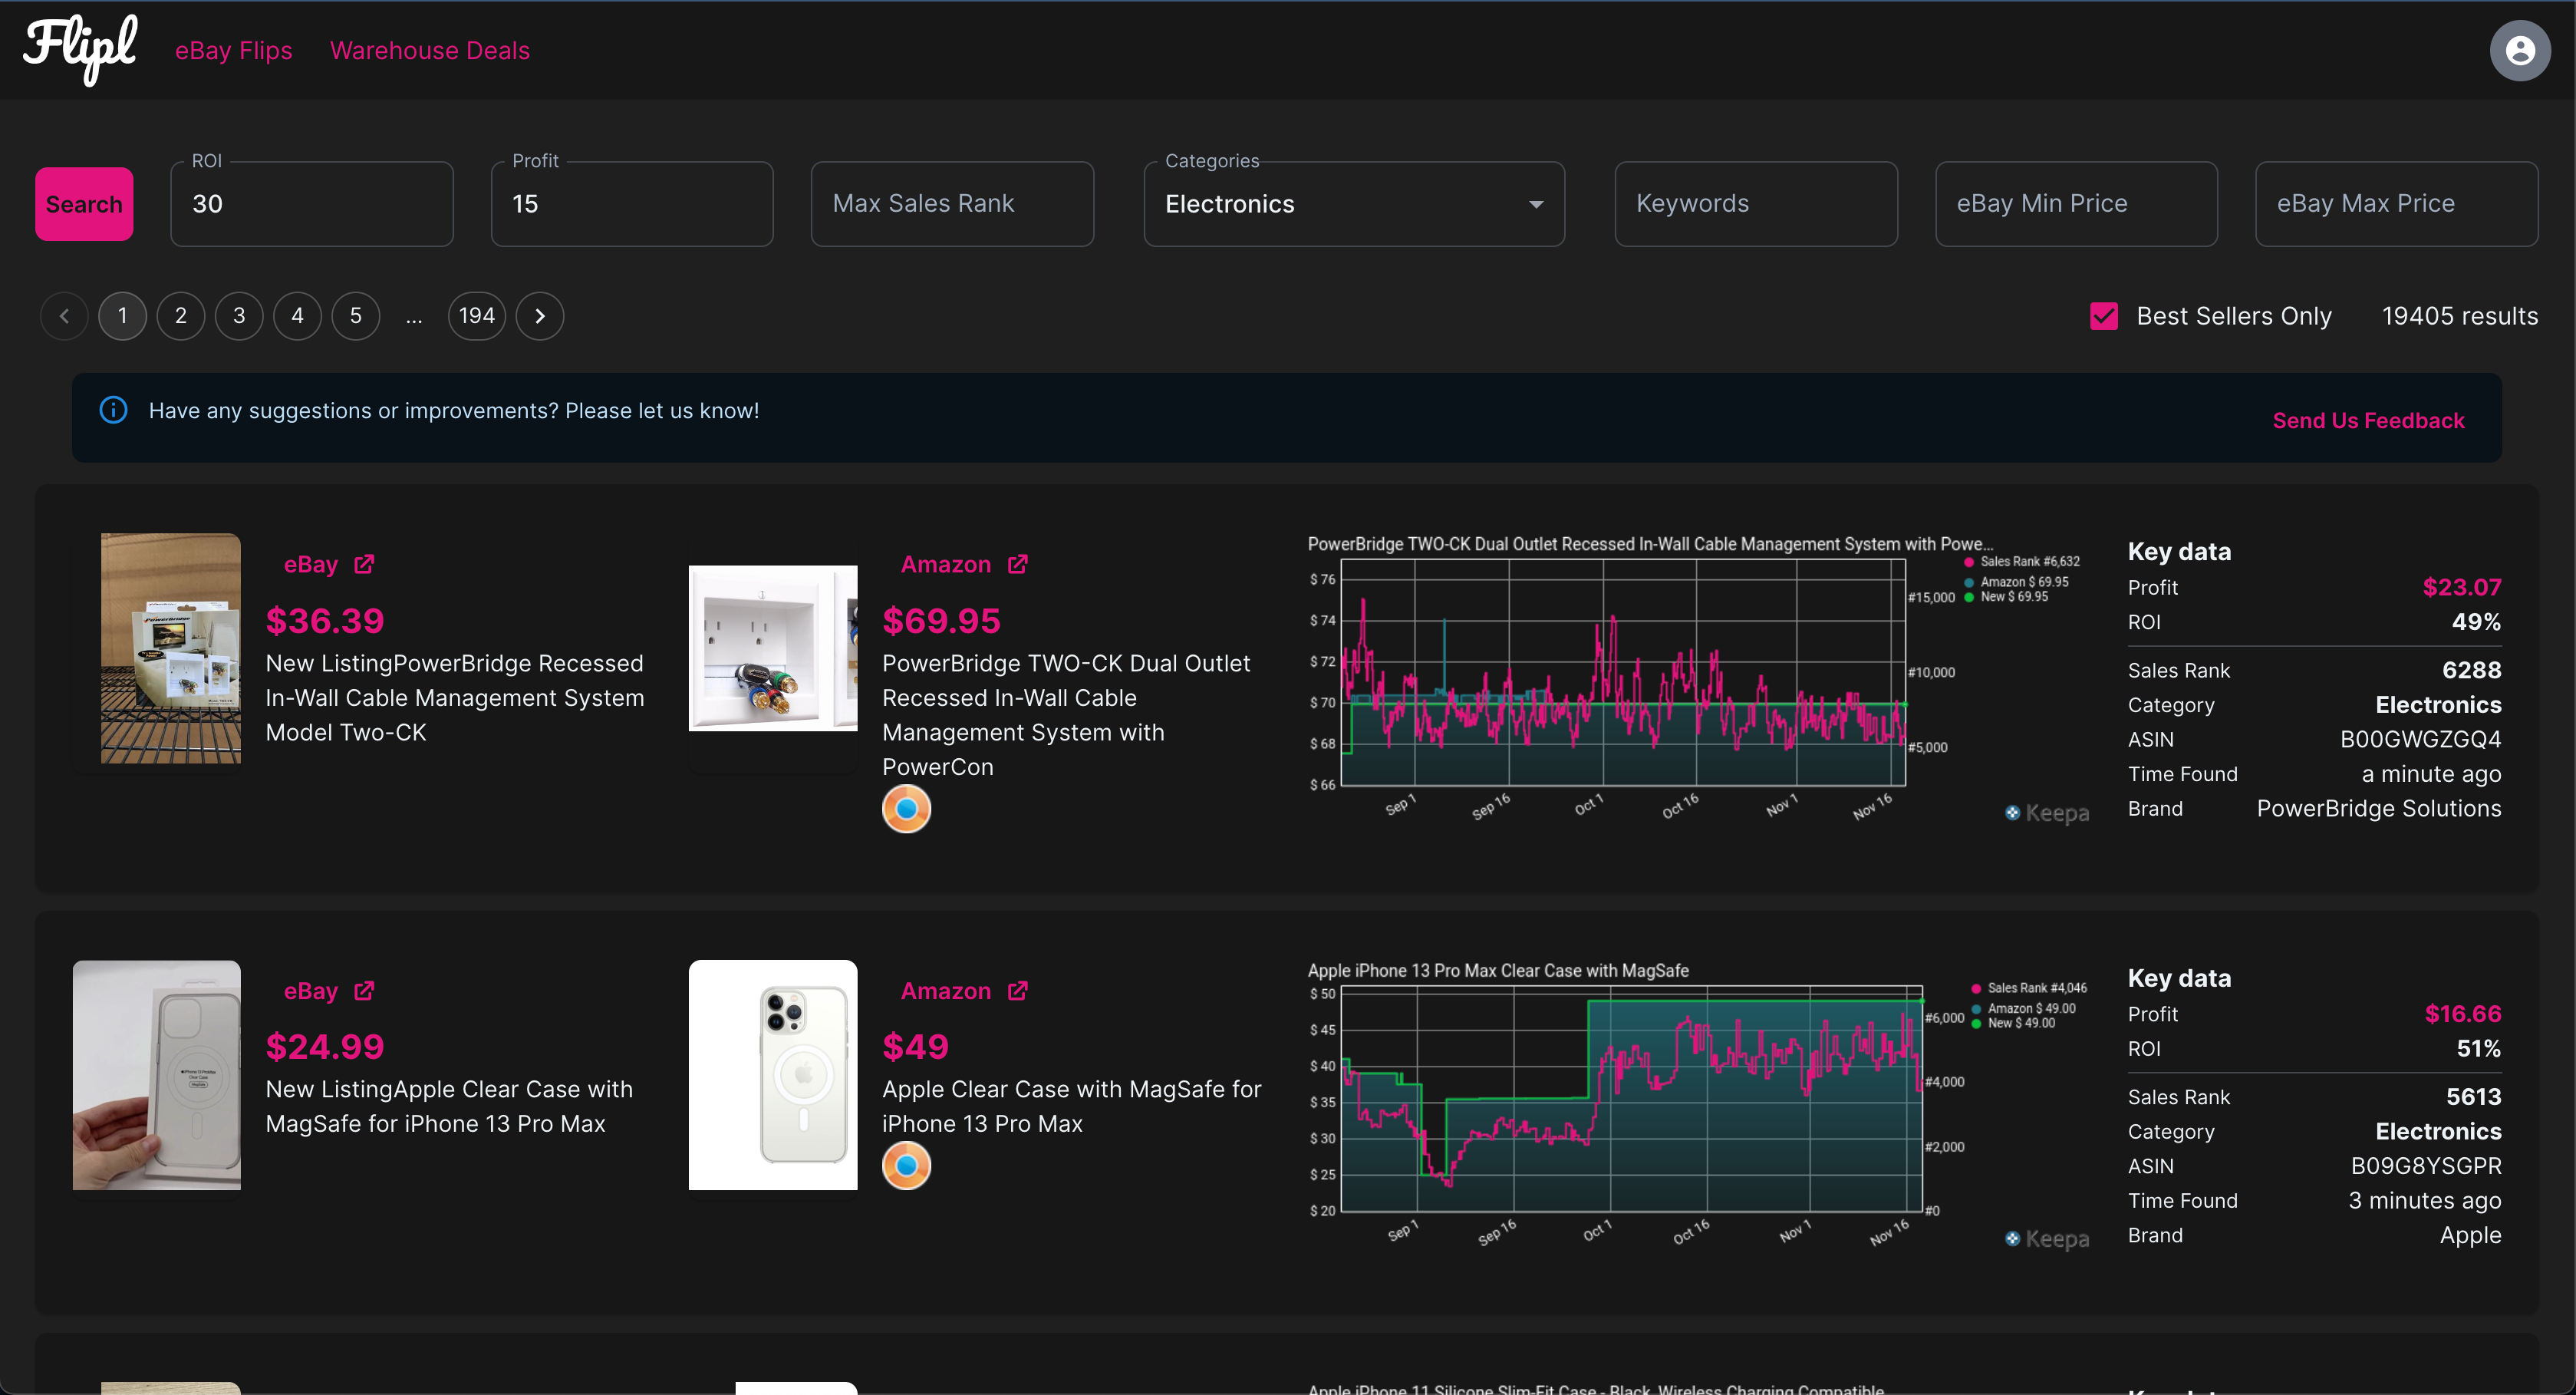Screen dimensions: 2576x1395
Task: Switch to Warehouse Deals tab
Action: click(x=430, y=50)
